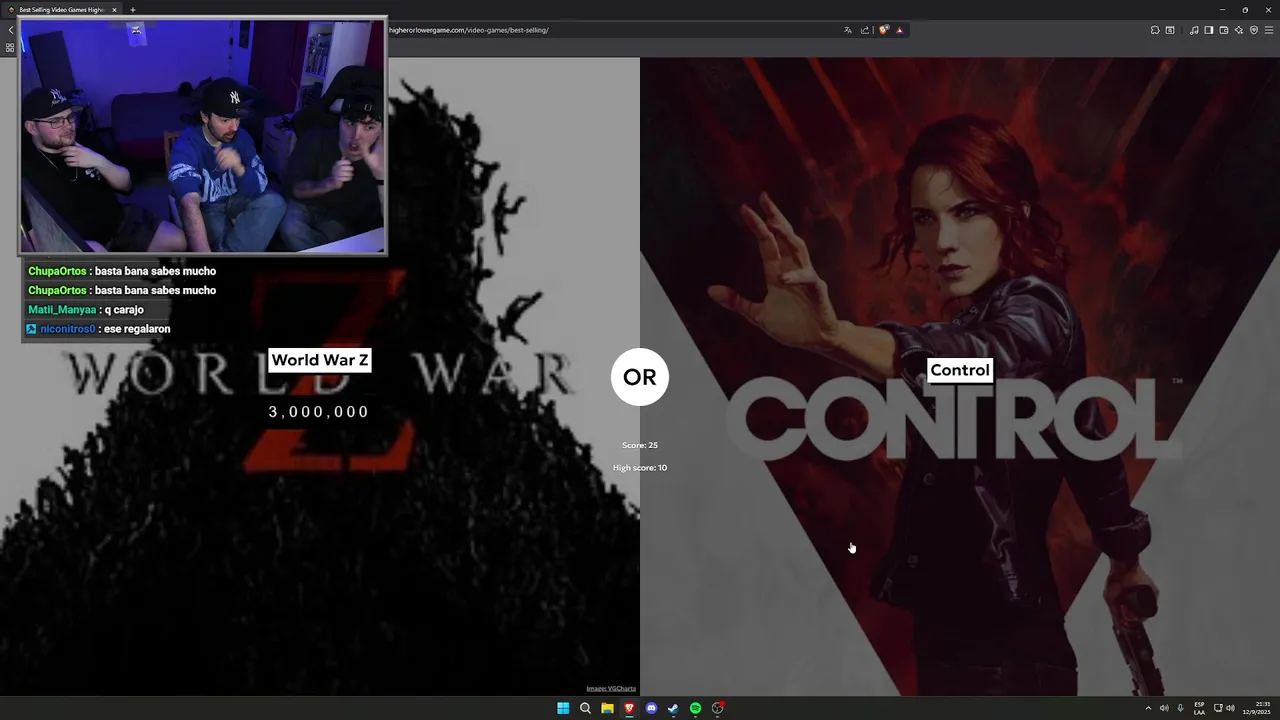This screenshot has width=1280, height=720.
Task: Open Discord from the taskbar
Action: pyautogui.click(x=651, y=708)
